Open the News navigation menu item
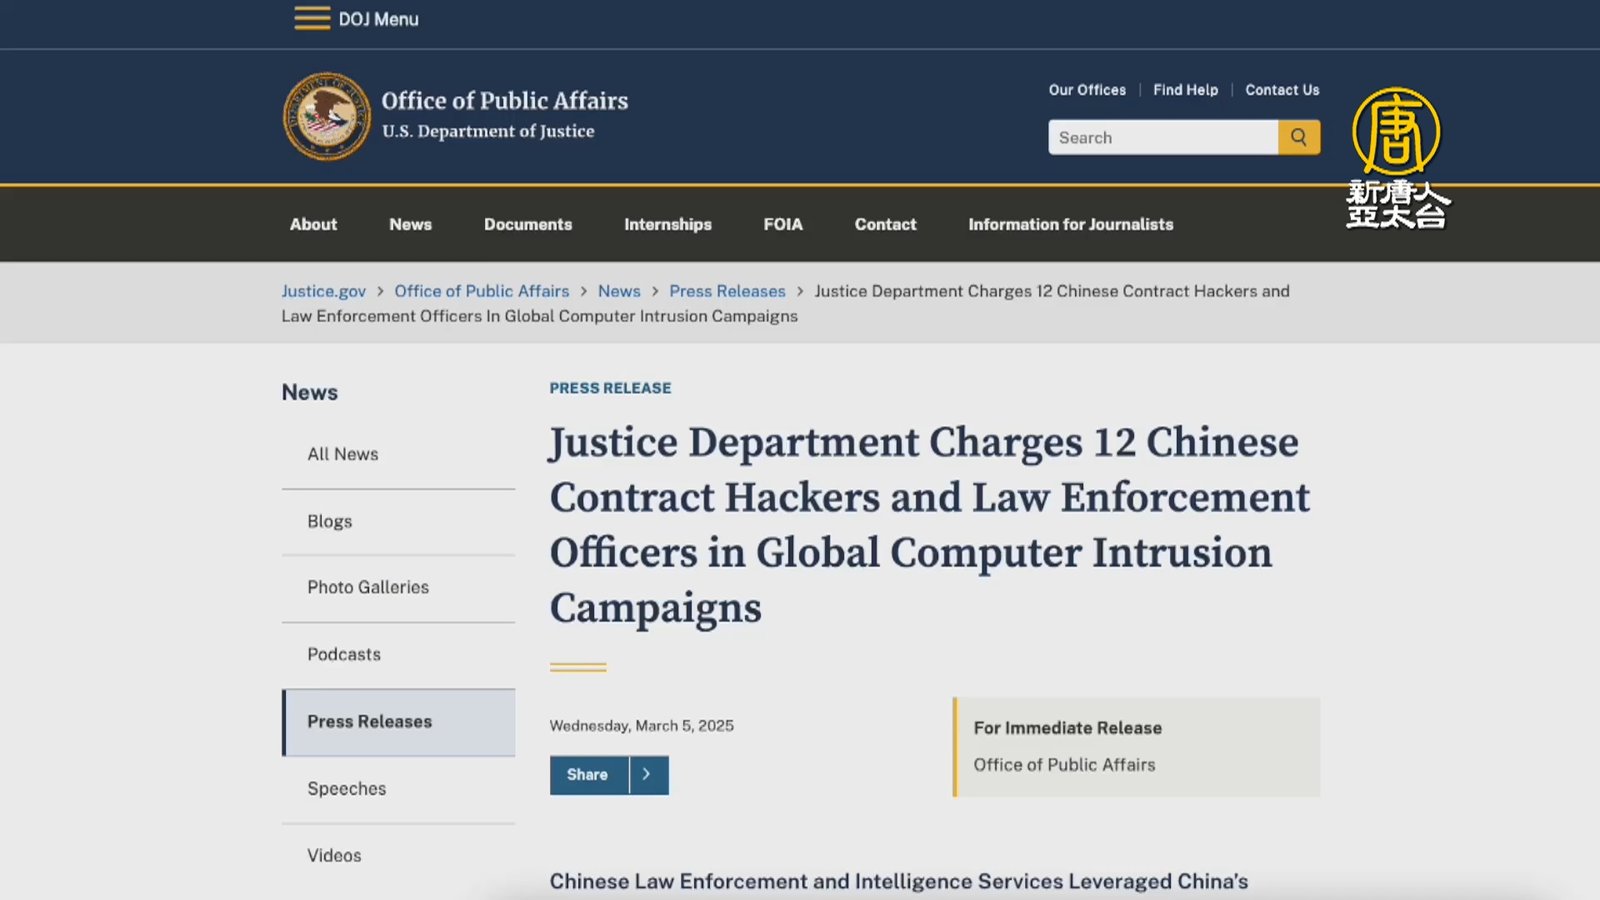This screenshot has height=900, width=1600. click(x=410, y=225)
